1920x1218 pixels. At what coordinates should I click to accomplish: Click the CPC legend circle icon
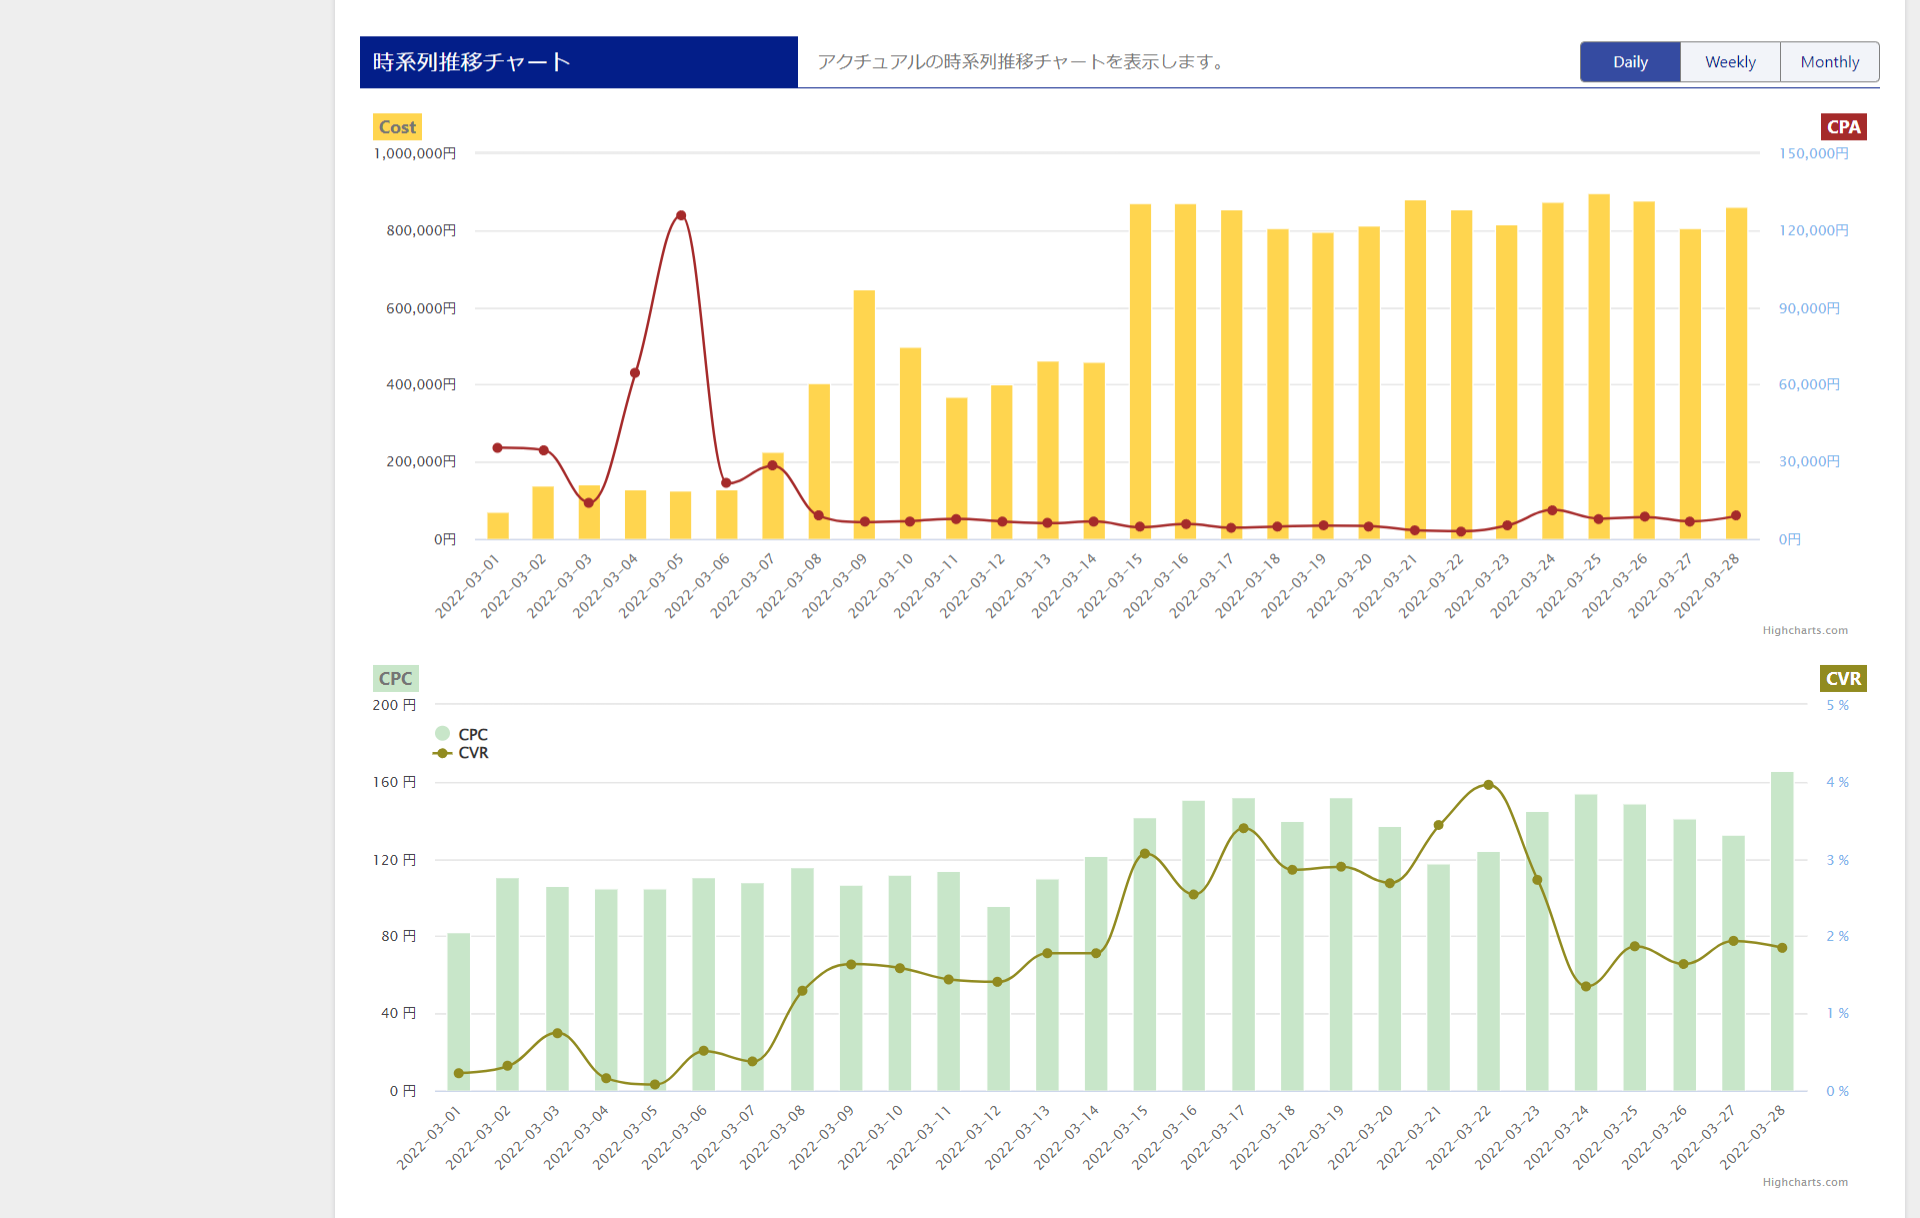click(443, 734)
